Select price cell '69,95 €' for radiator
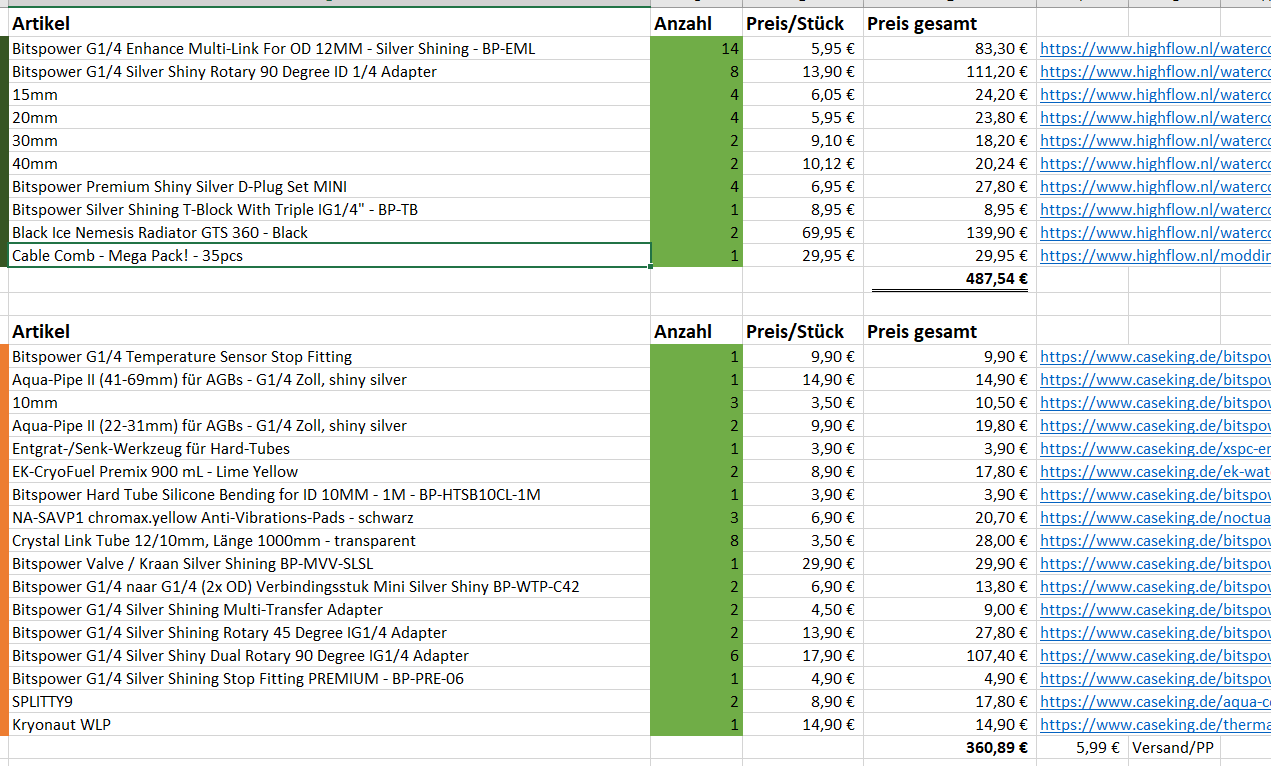 tap(803, 232)
